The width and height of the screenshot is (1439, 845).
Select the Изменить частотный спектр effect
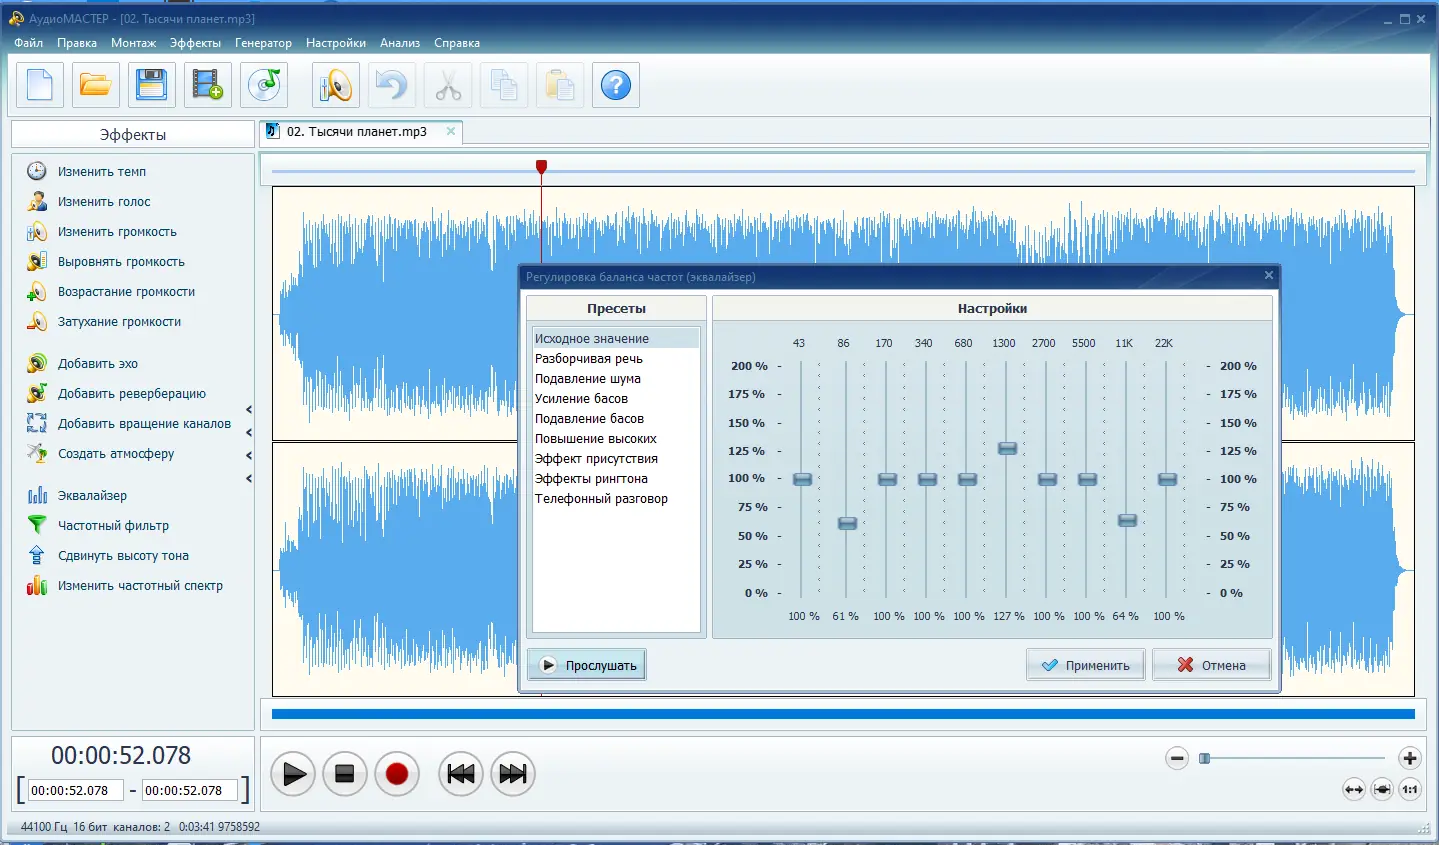(x=140, y=586)
